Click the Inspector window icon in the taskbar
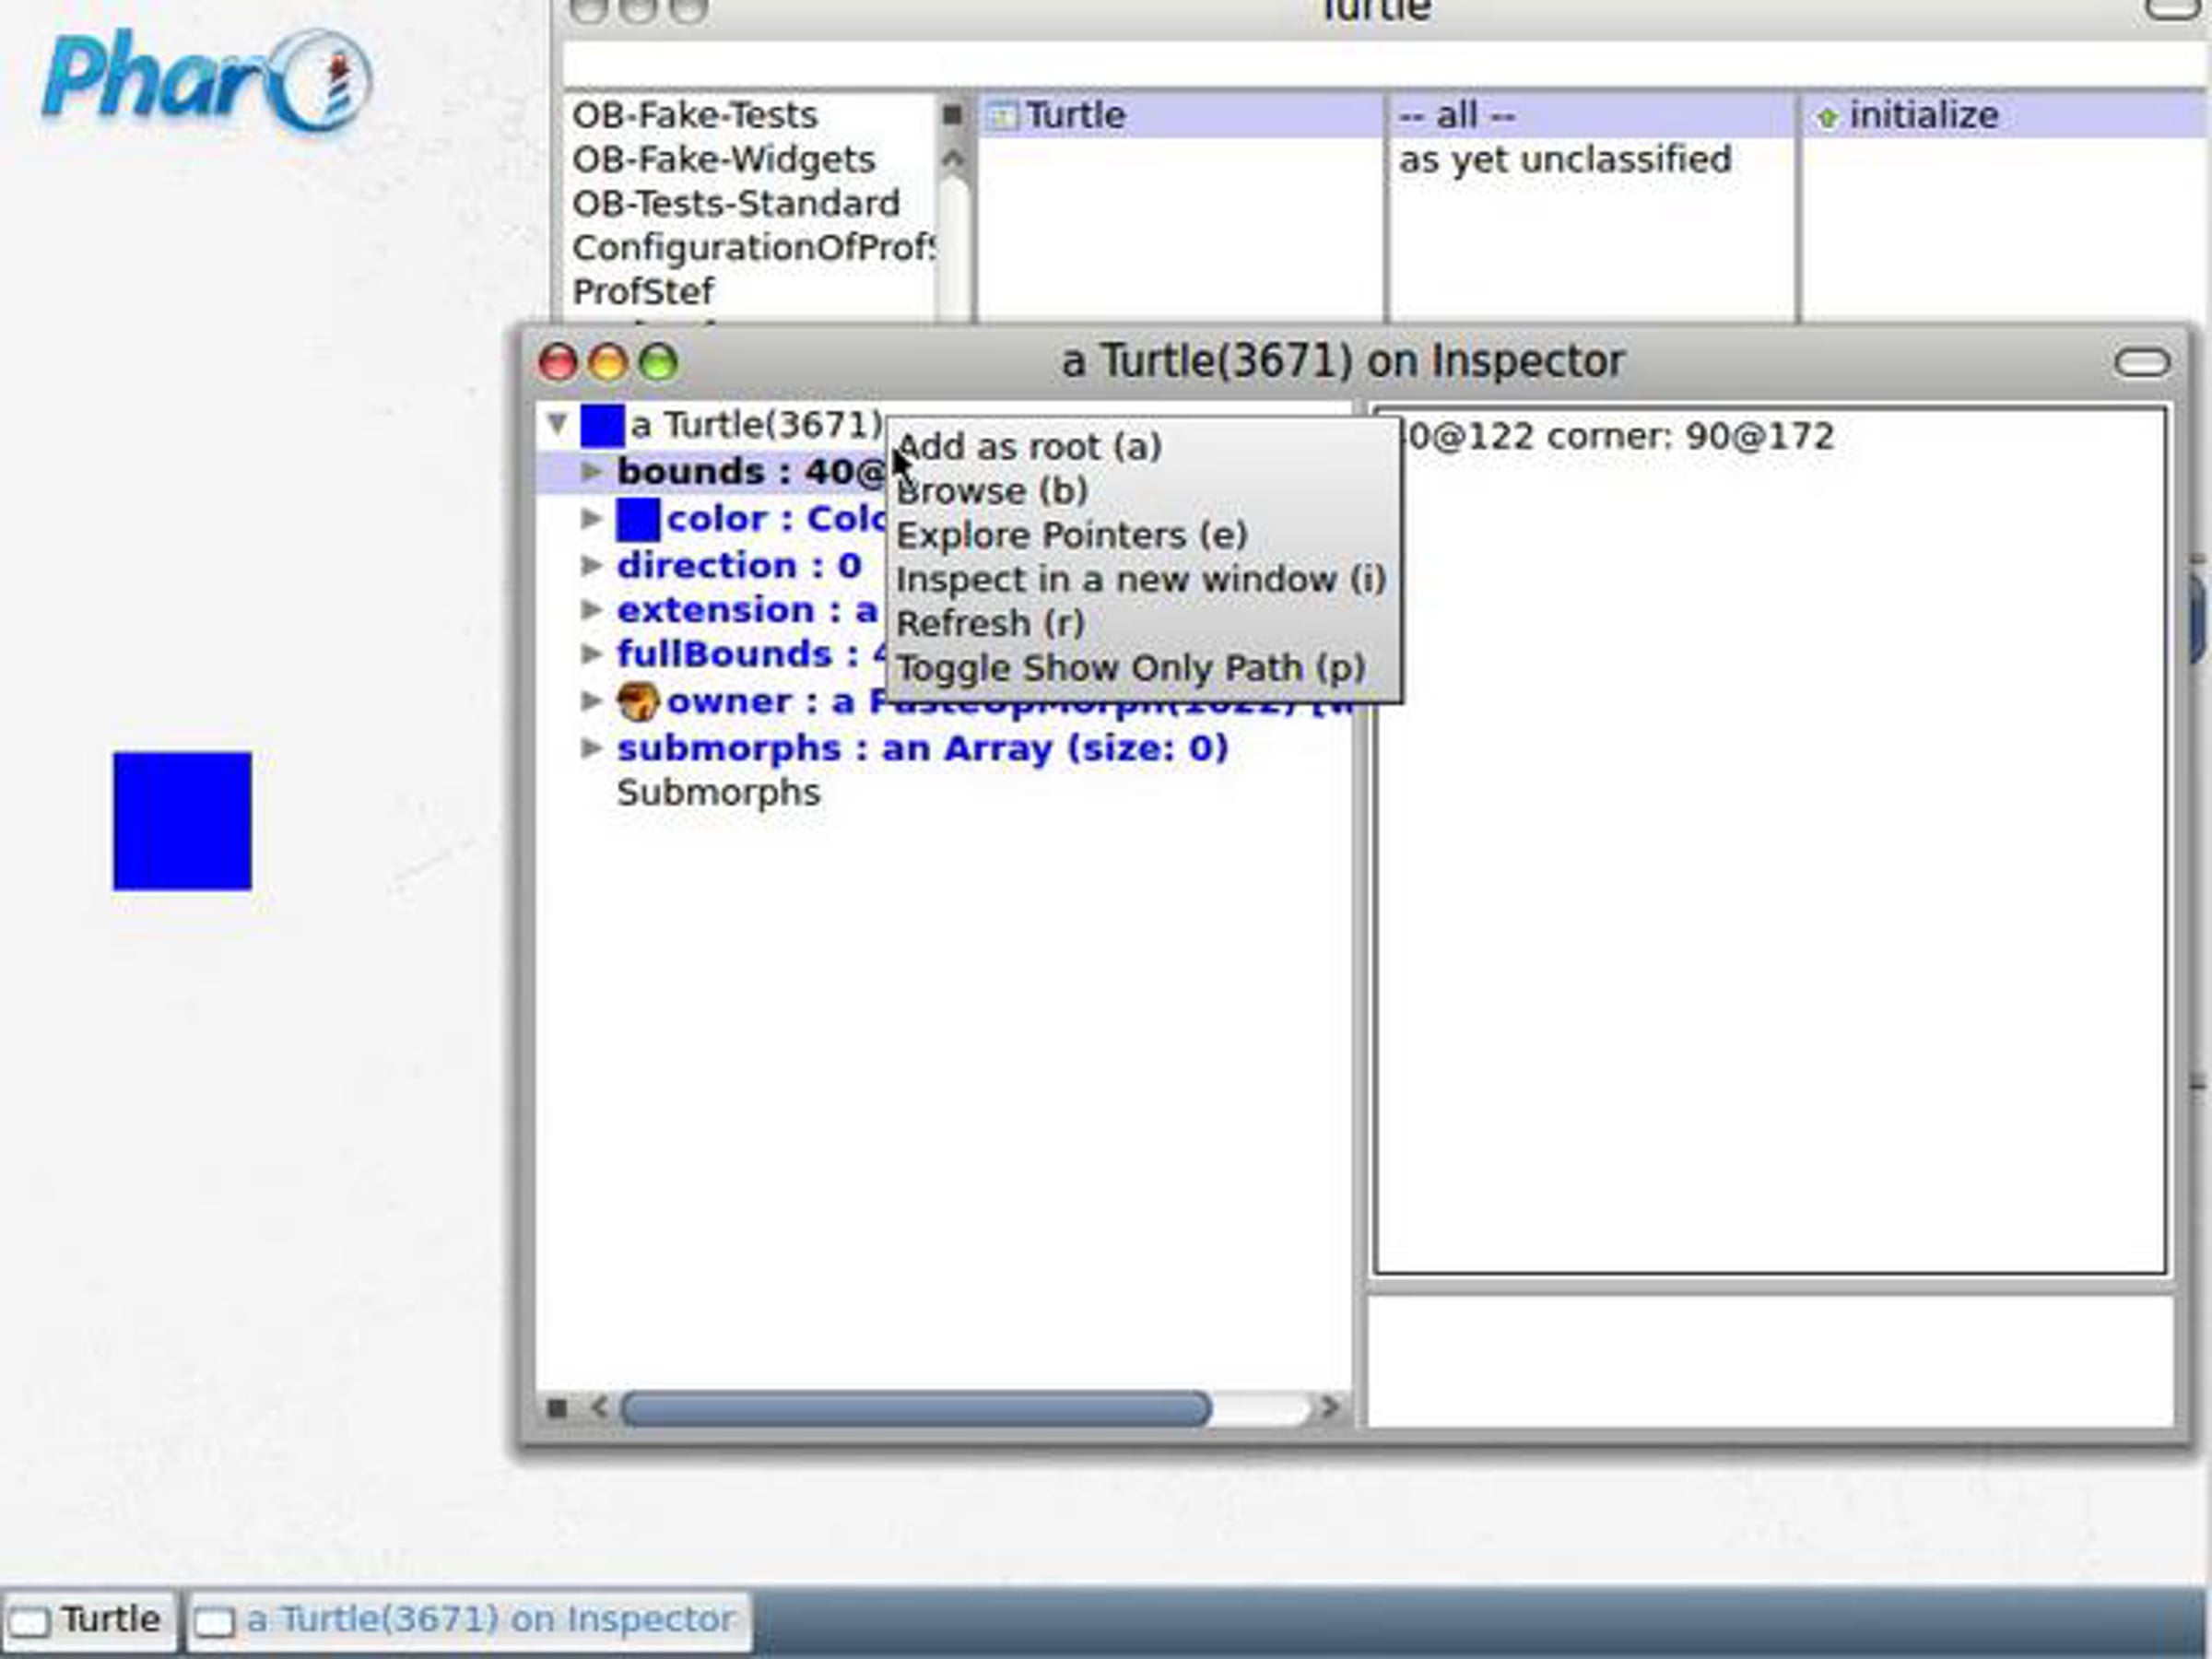 coord(214,1621)
